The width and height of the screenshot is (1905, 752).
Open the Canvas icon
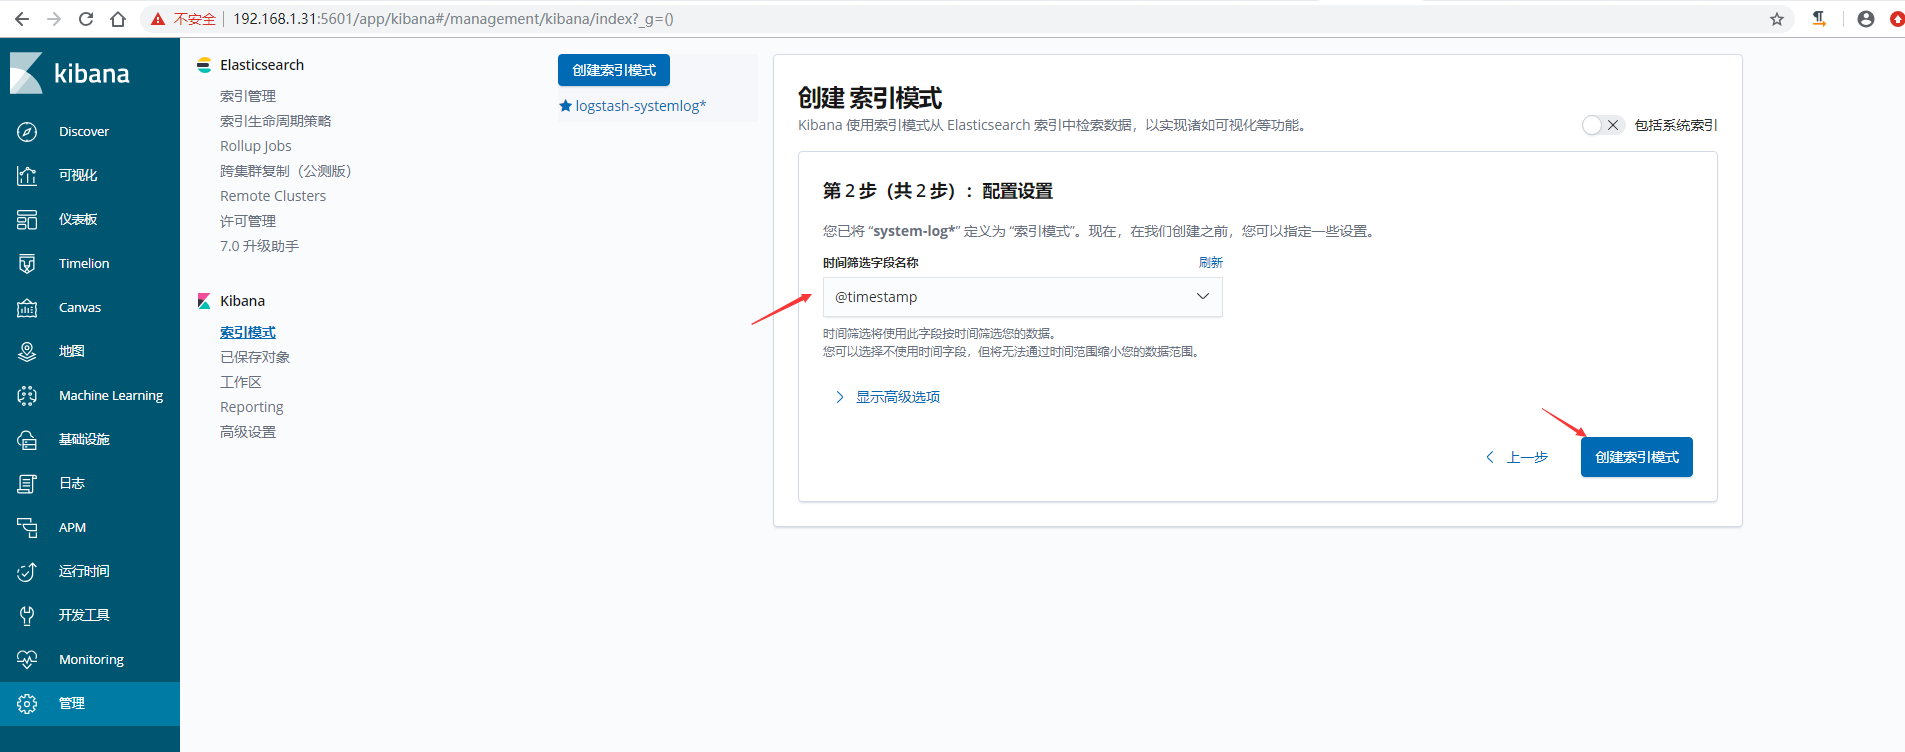27,308
